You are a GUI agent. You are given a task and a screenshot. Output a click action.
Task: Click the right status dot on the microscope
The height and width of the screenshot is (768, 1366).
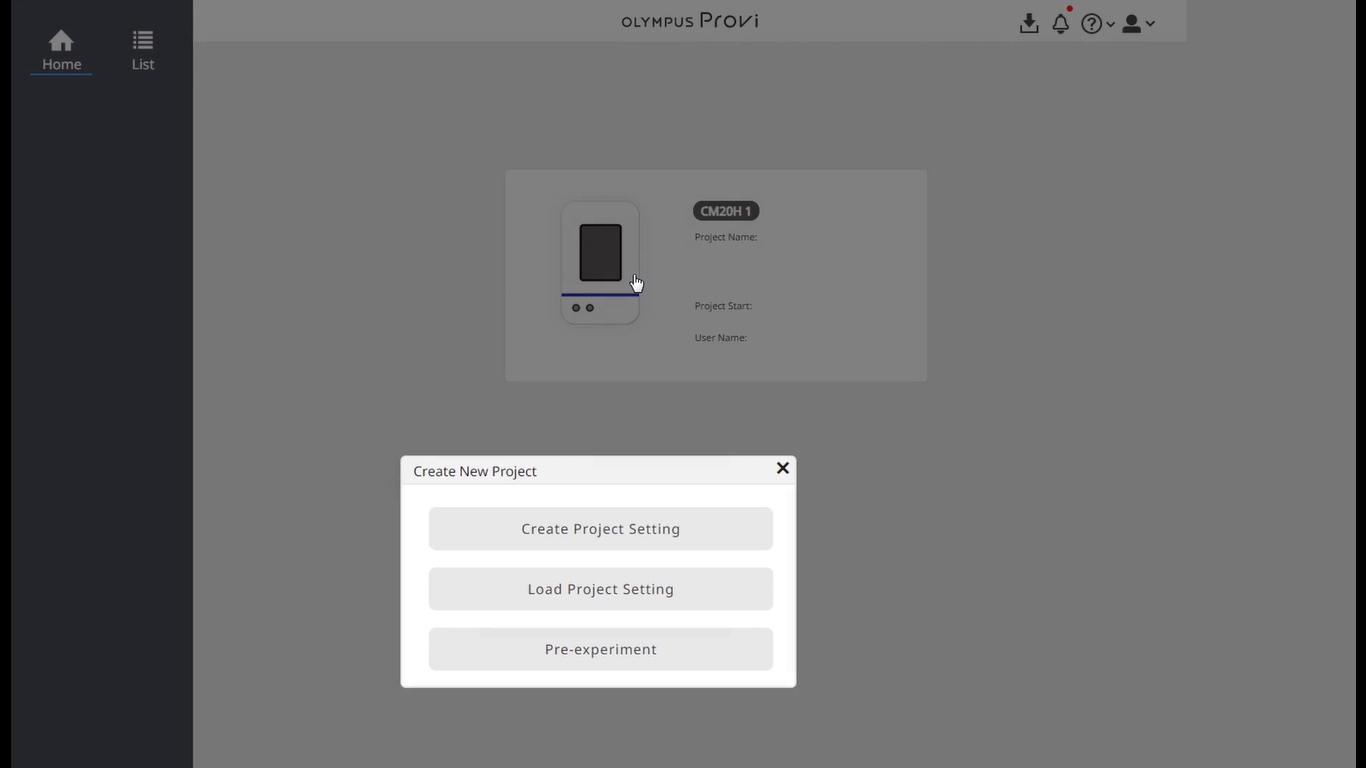click(589, 307)
